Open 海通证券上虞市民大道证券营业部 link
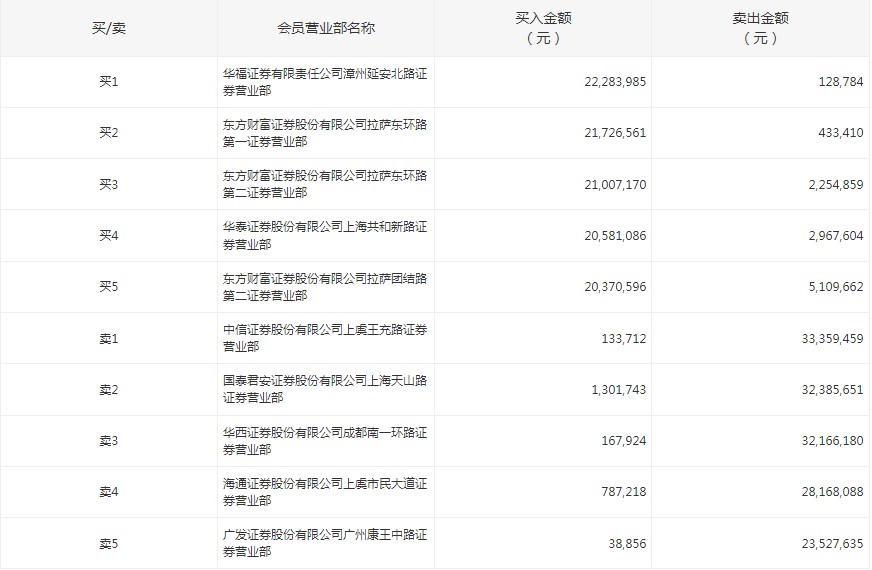Image resolution: width=872 pixels, height=570 pixels. 324,492
